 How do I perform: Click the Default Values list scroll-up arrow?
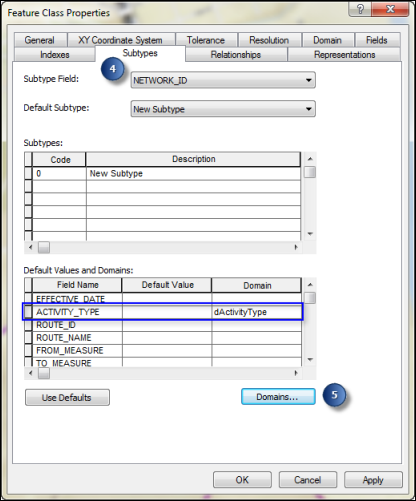tap(310, 284)
